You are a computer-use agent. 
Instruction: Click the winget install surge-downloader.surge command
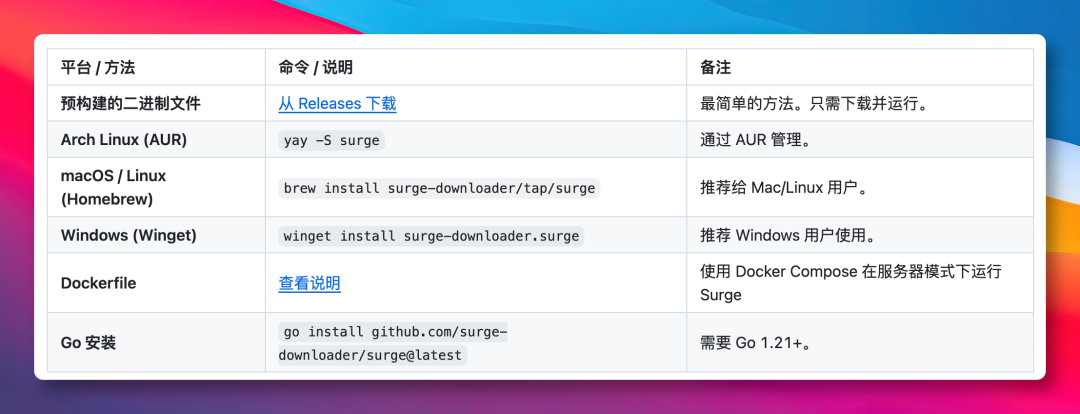point(431,236)
